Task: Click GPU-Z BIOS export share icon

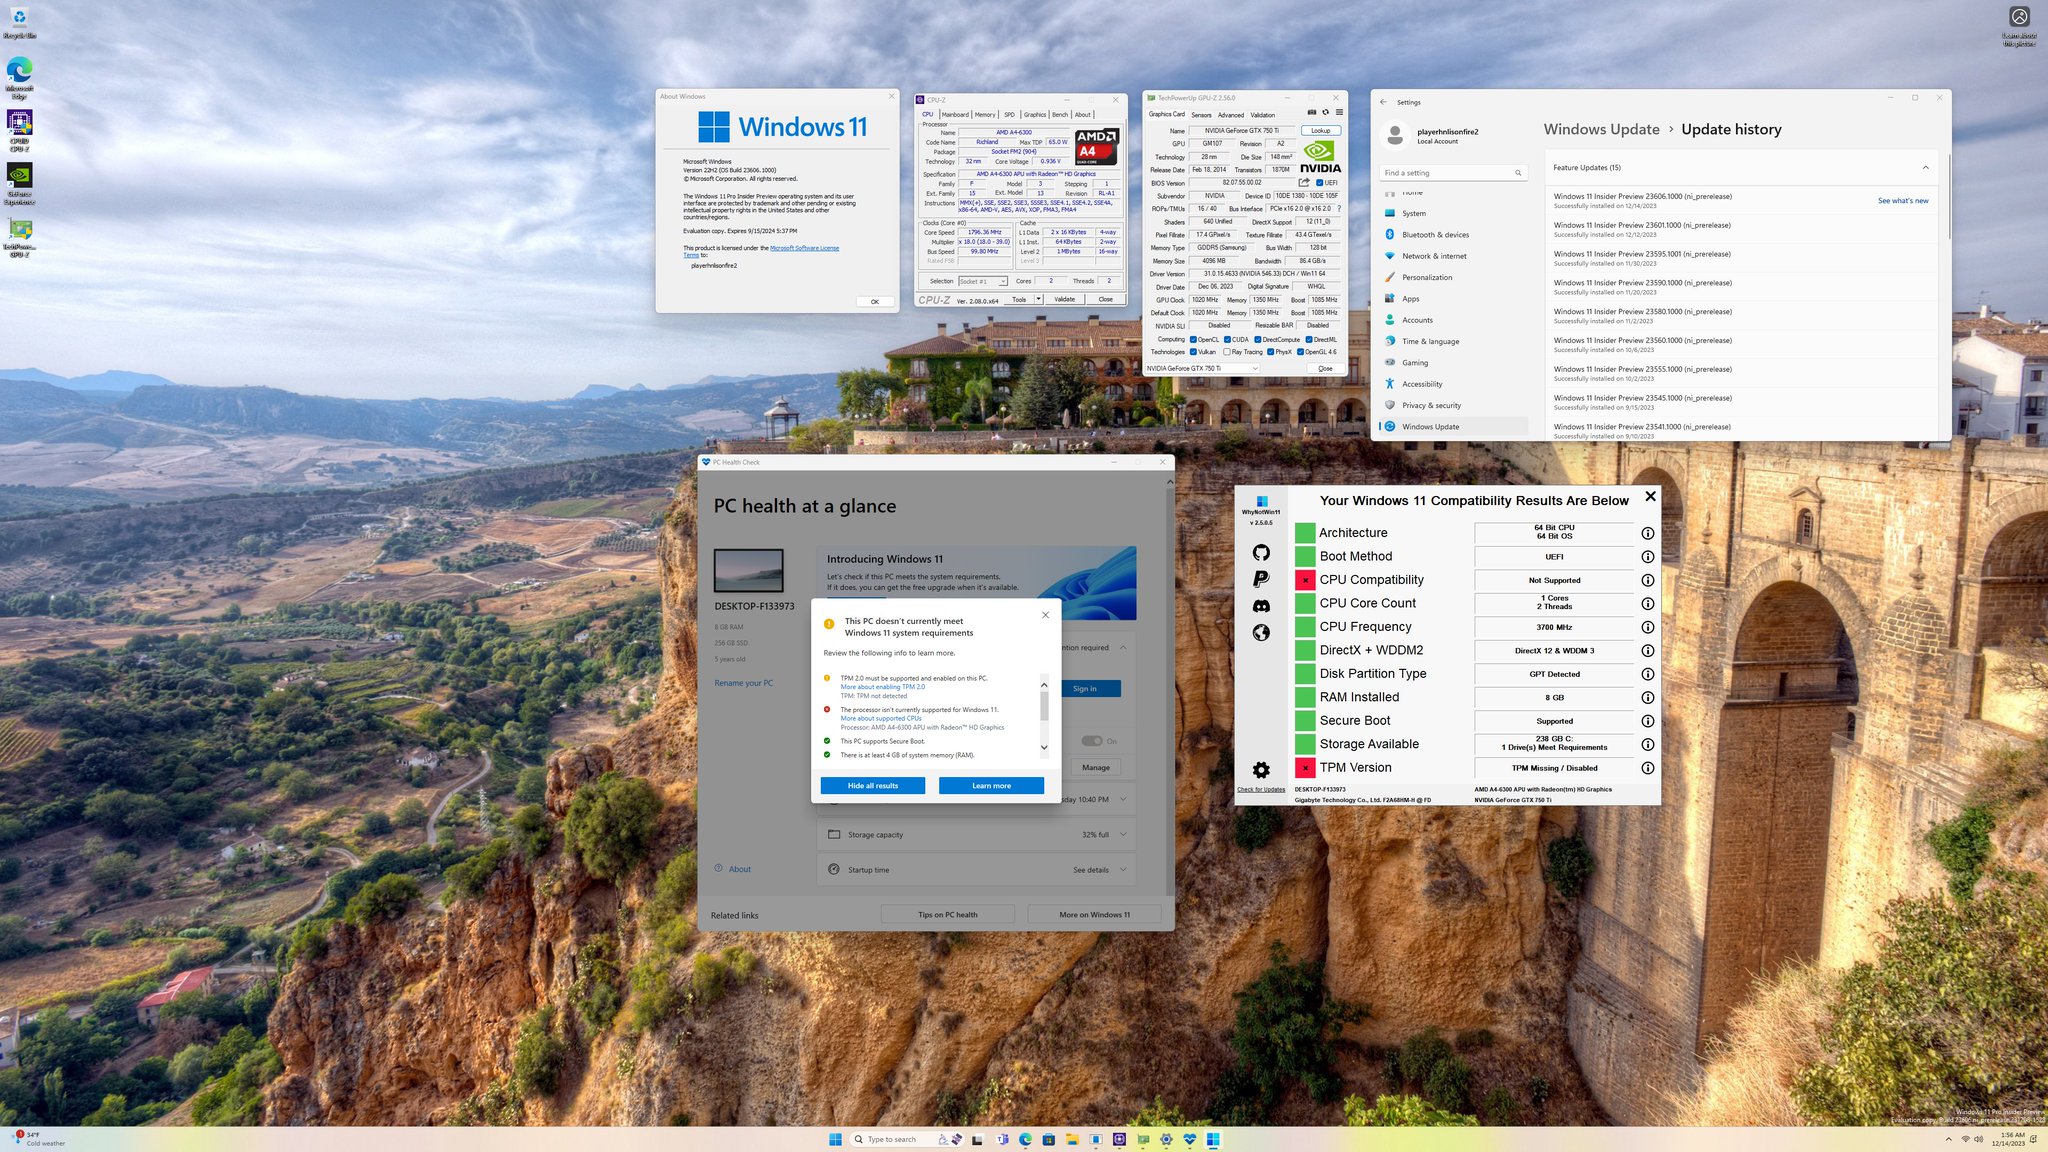Action: click(1304, 183)
